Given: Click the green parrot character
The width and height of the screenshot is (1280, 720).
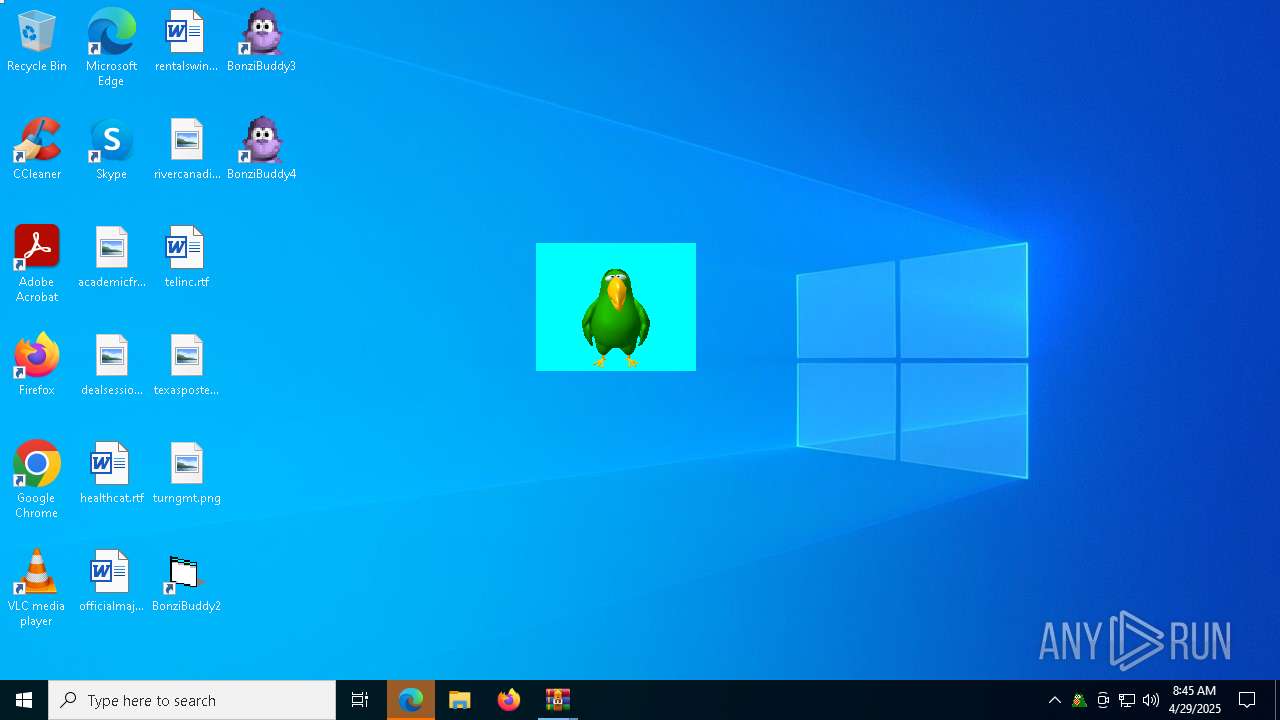Looking at the screenshot, I should pyautogui.click(x=616, y=316).
